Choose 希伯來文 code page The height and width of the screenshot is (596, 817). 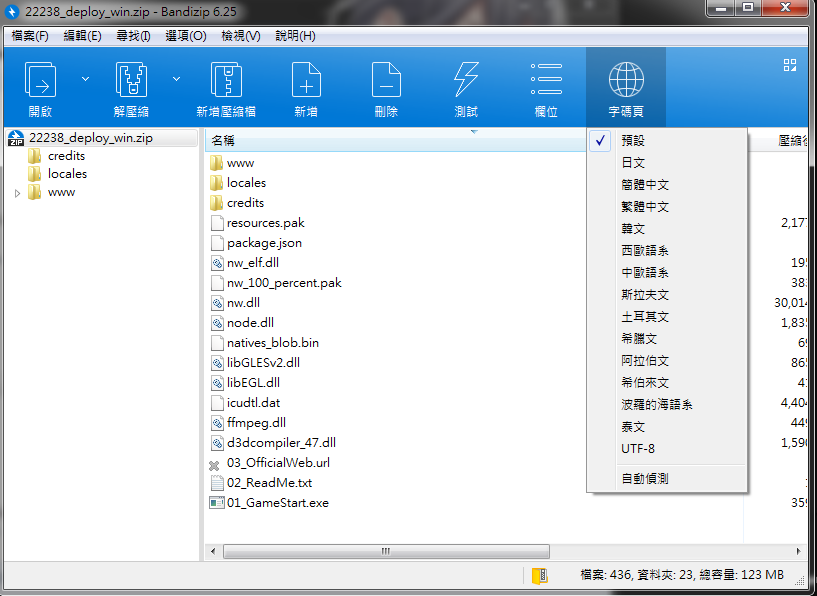(667, 382)
